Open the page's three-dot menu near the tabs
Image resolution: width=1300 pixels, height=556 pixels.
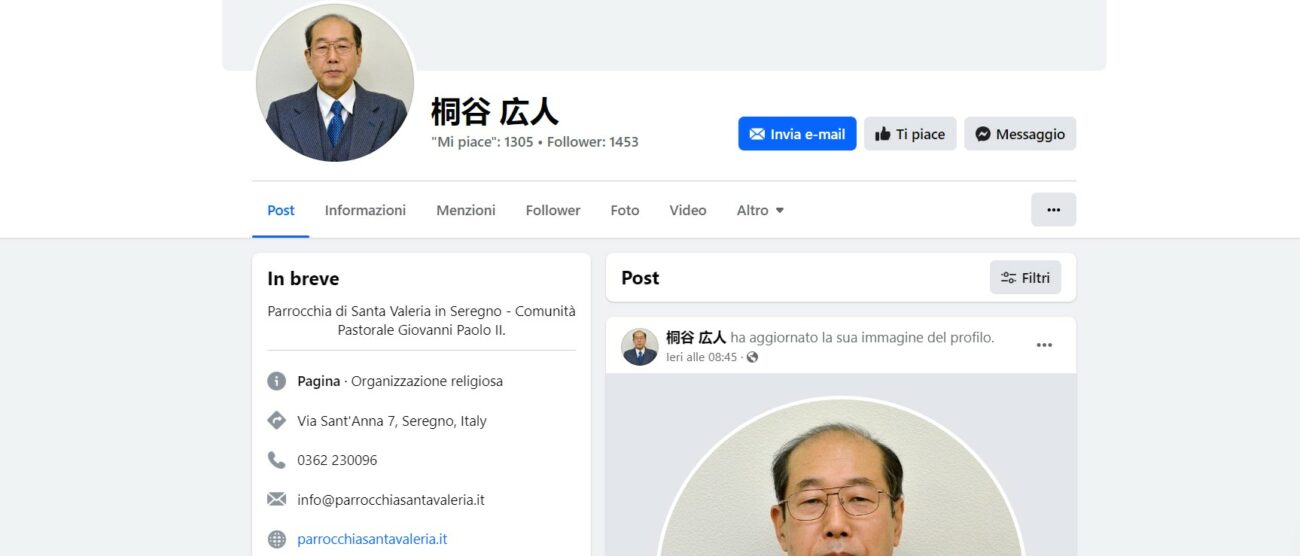point(1053,210)
